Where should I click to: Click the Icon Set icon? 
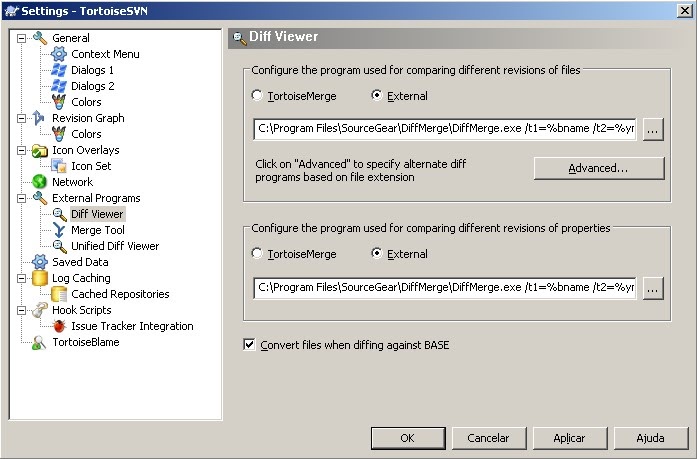59,166
